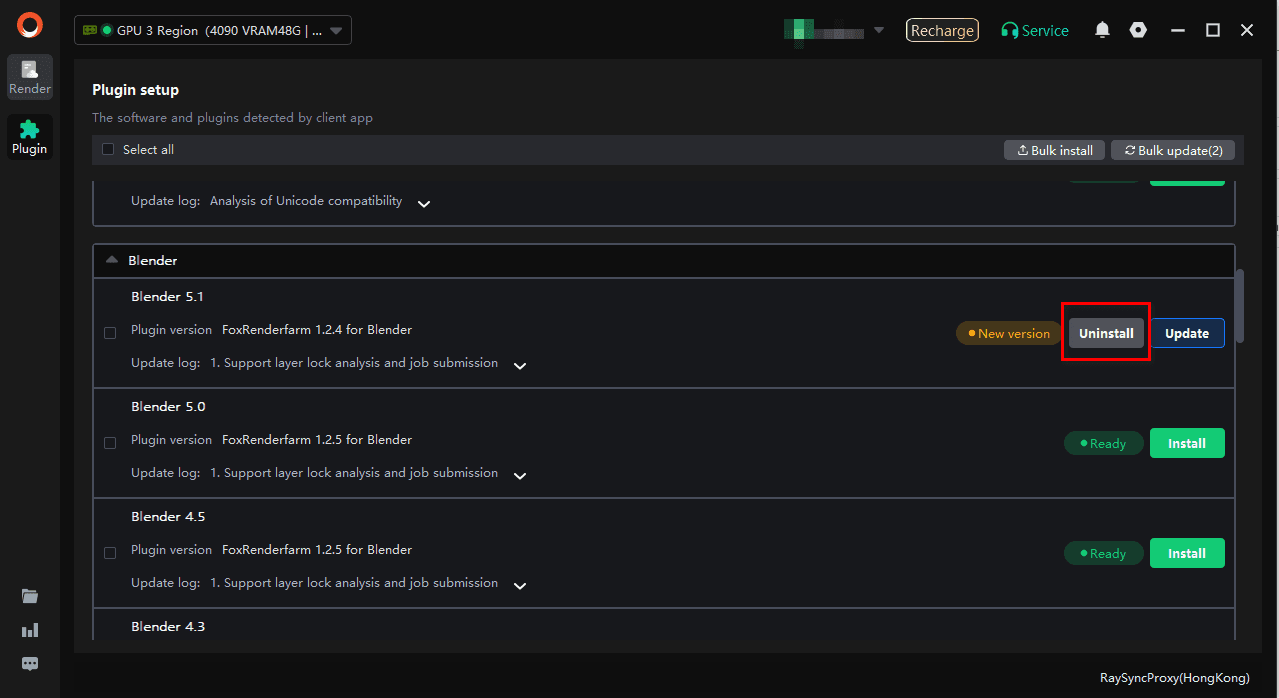The height and width of the screenshot is (698, 1279).
Task: Click the plugin list vertical scrollbar
Action: [1240, 306]
